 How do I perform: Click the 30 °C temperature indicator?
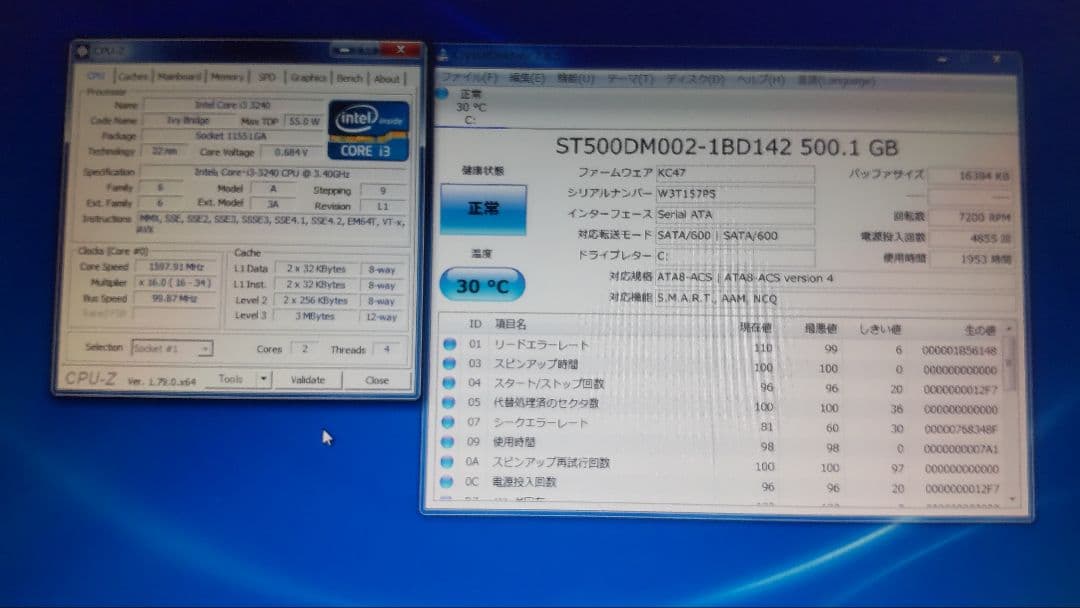pos(481,285)
